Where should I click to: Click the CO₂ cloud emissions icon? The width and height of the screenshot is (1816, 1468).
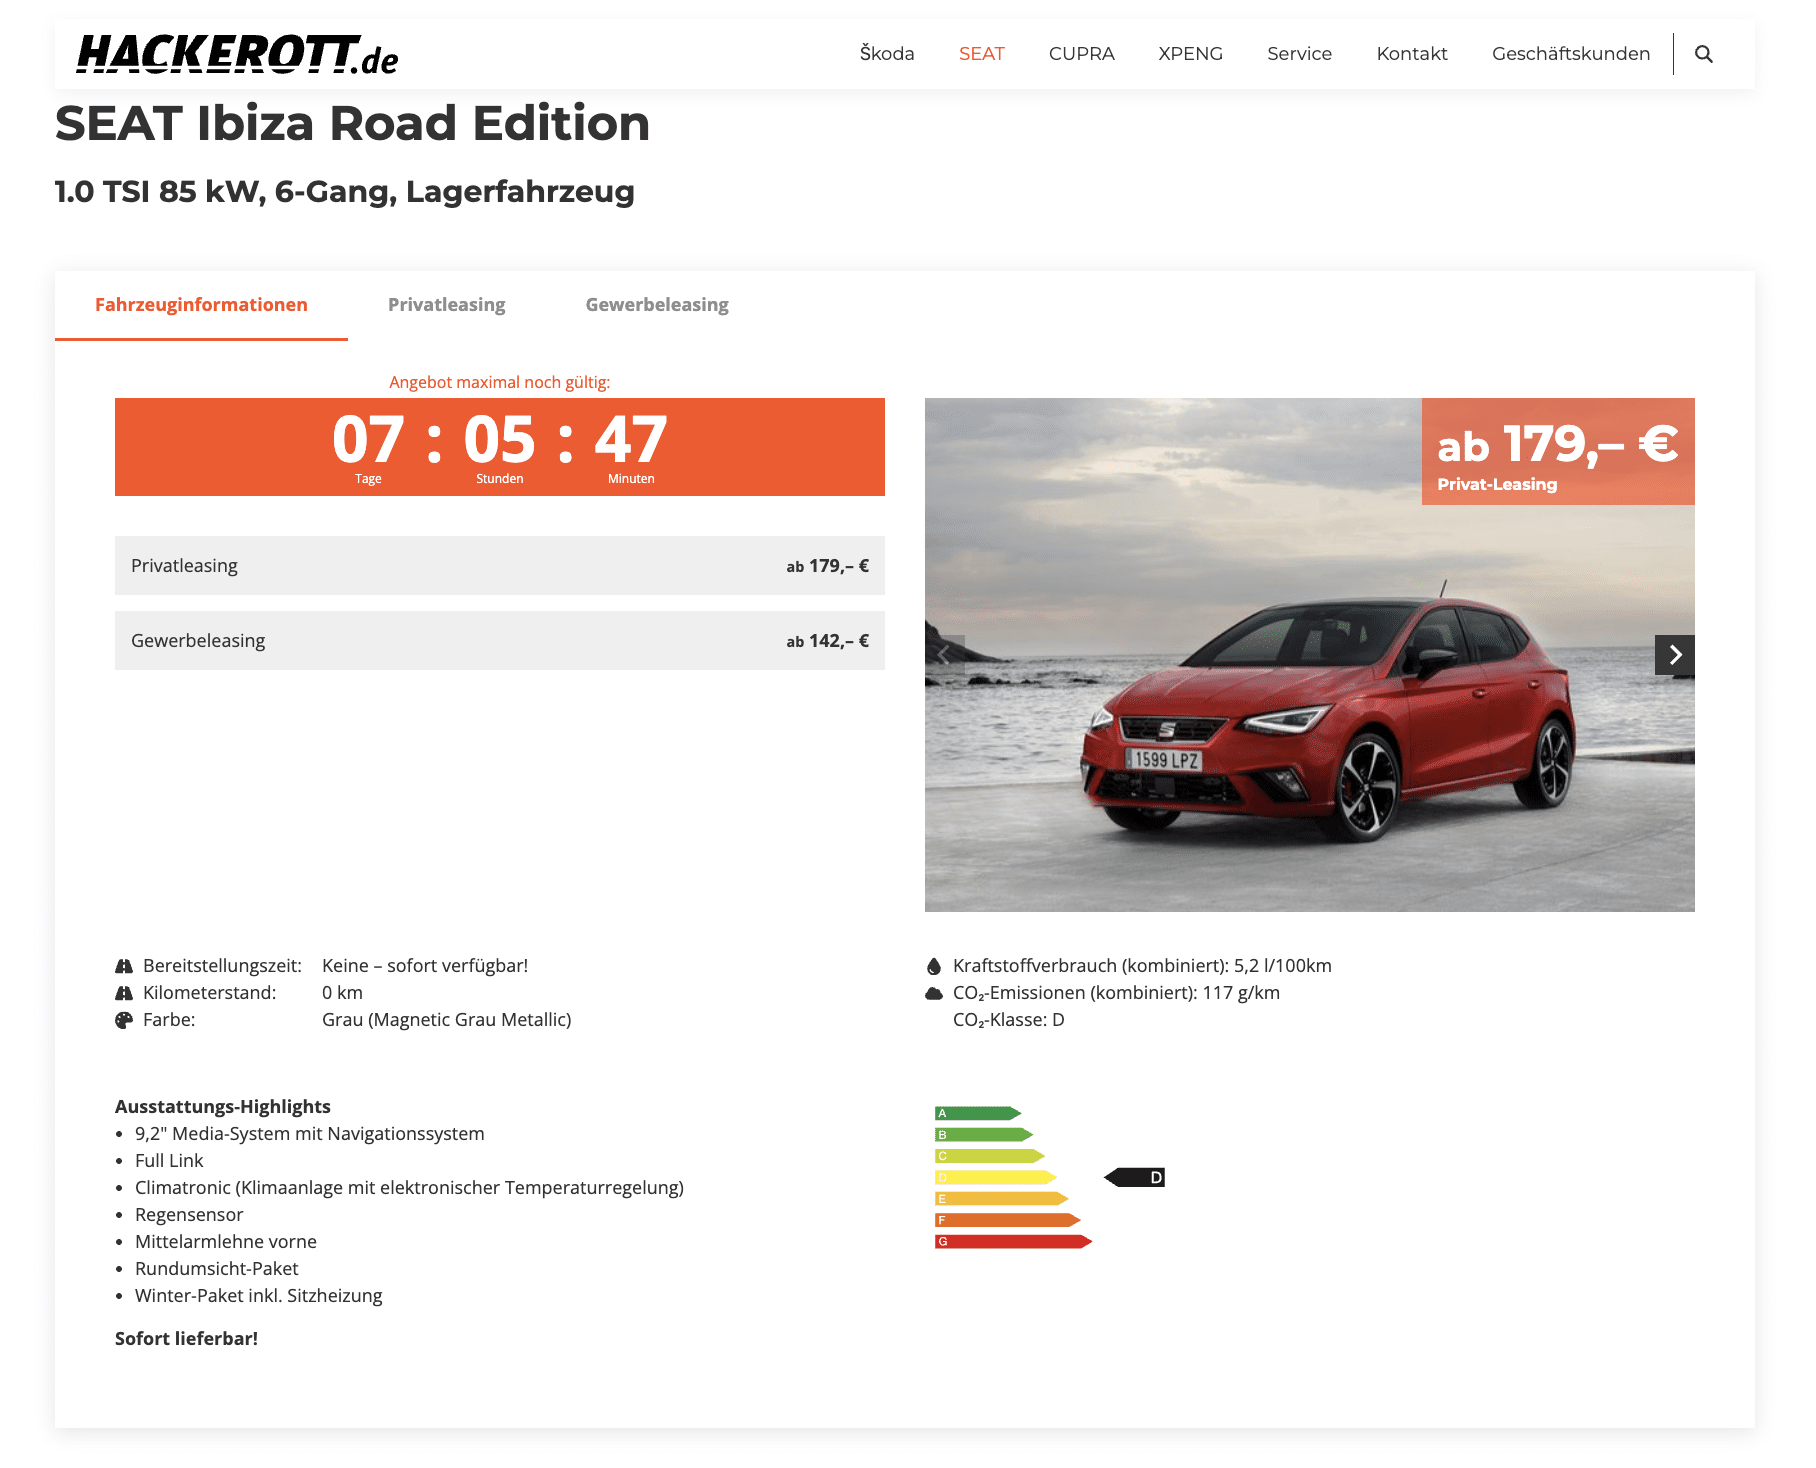934,993
